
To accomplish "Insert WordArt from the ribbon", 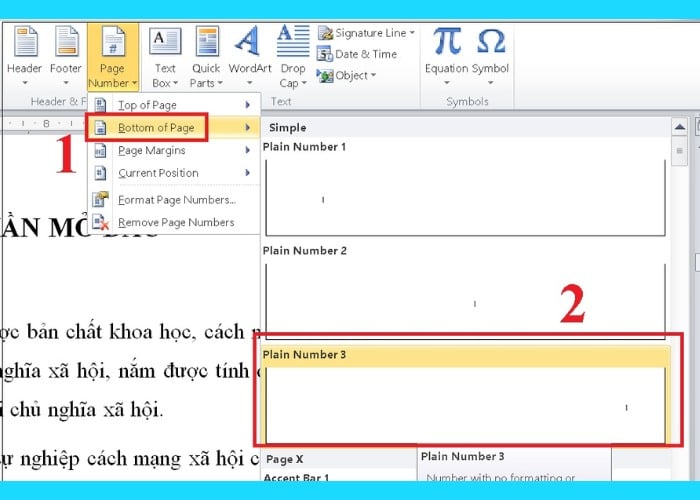I will click(249, 41).
